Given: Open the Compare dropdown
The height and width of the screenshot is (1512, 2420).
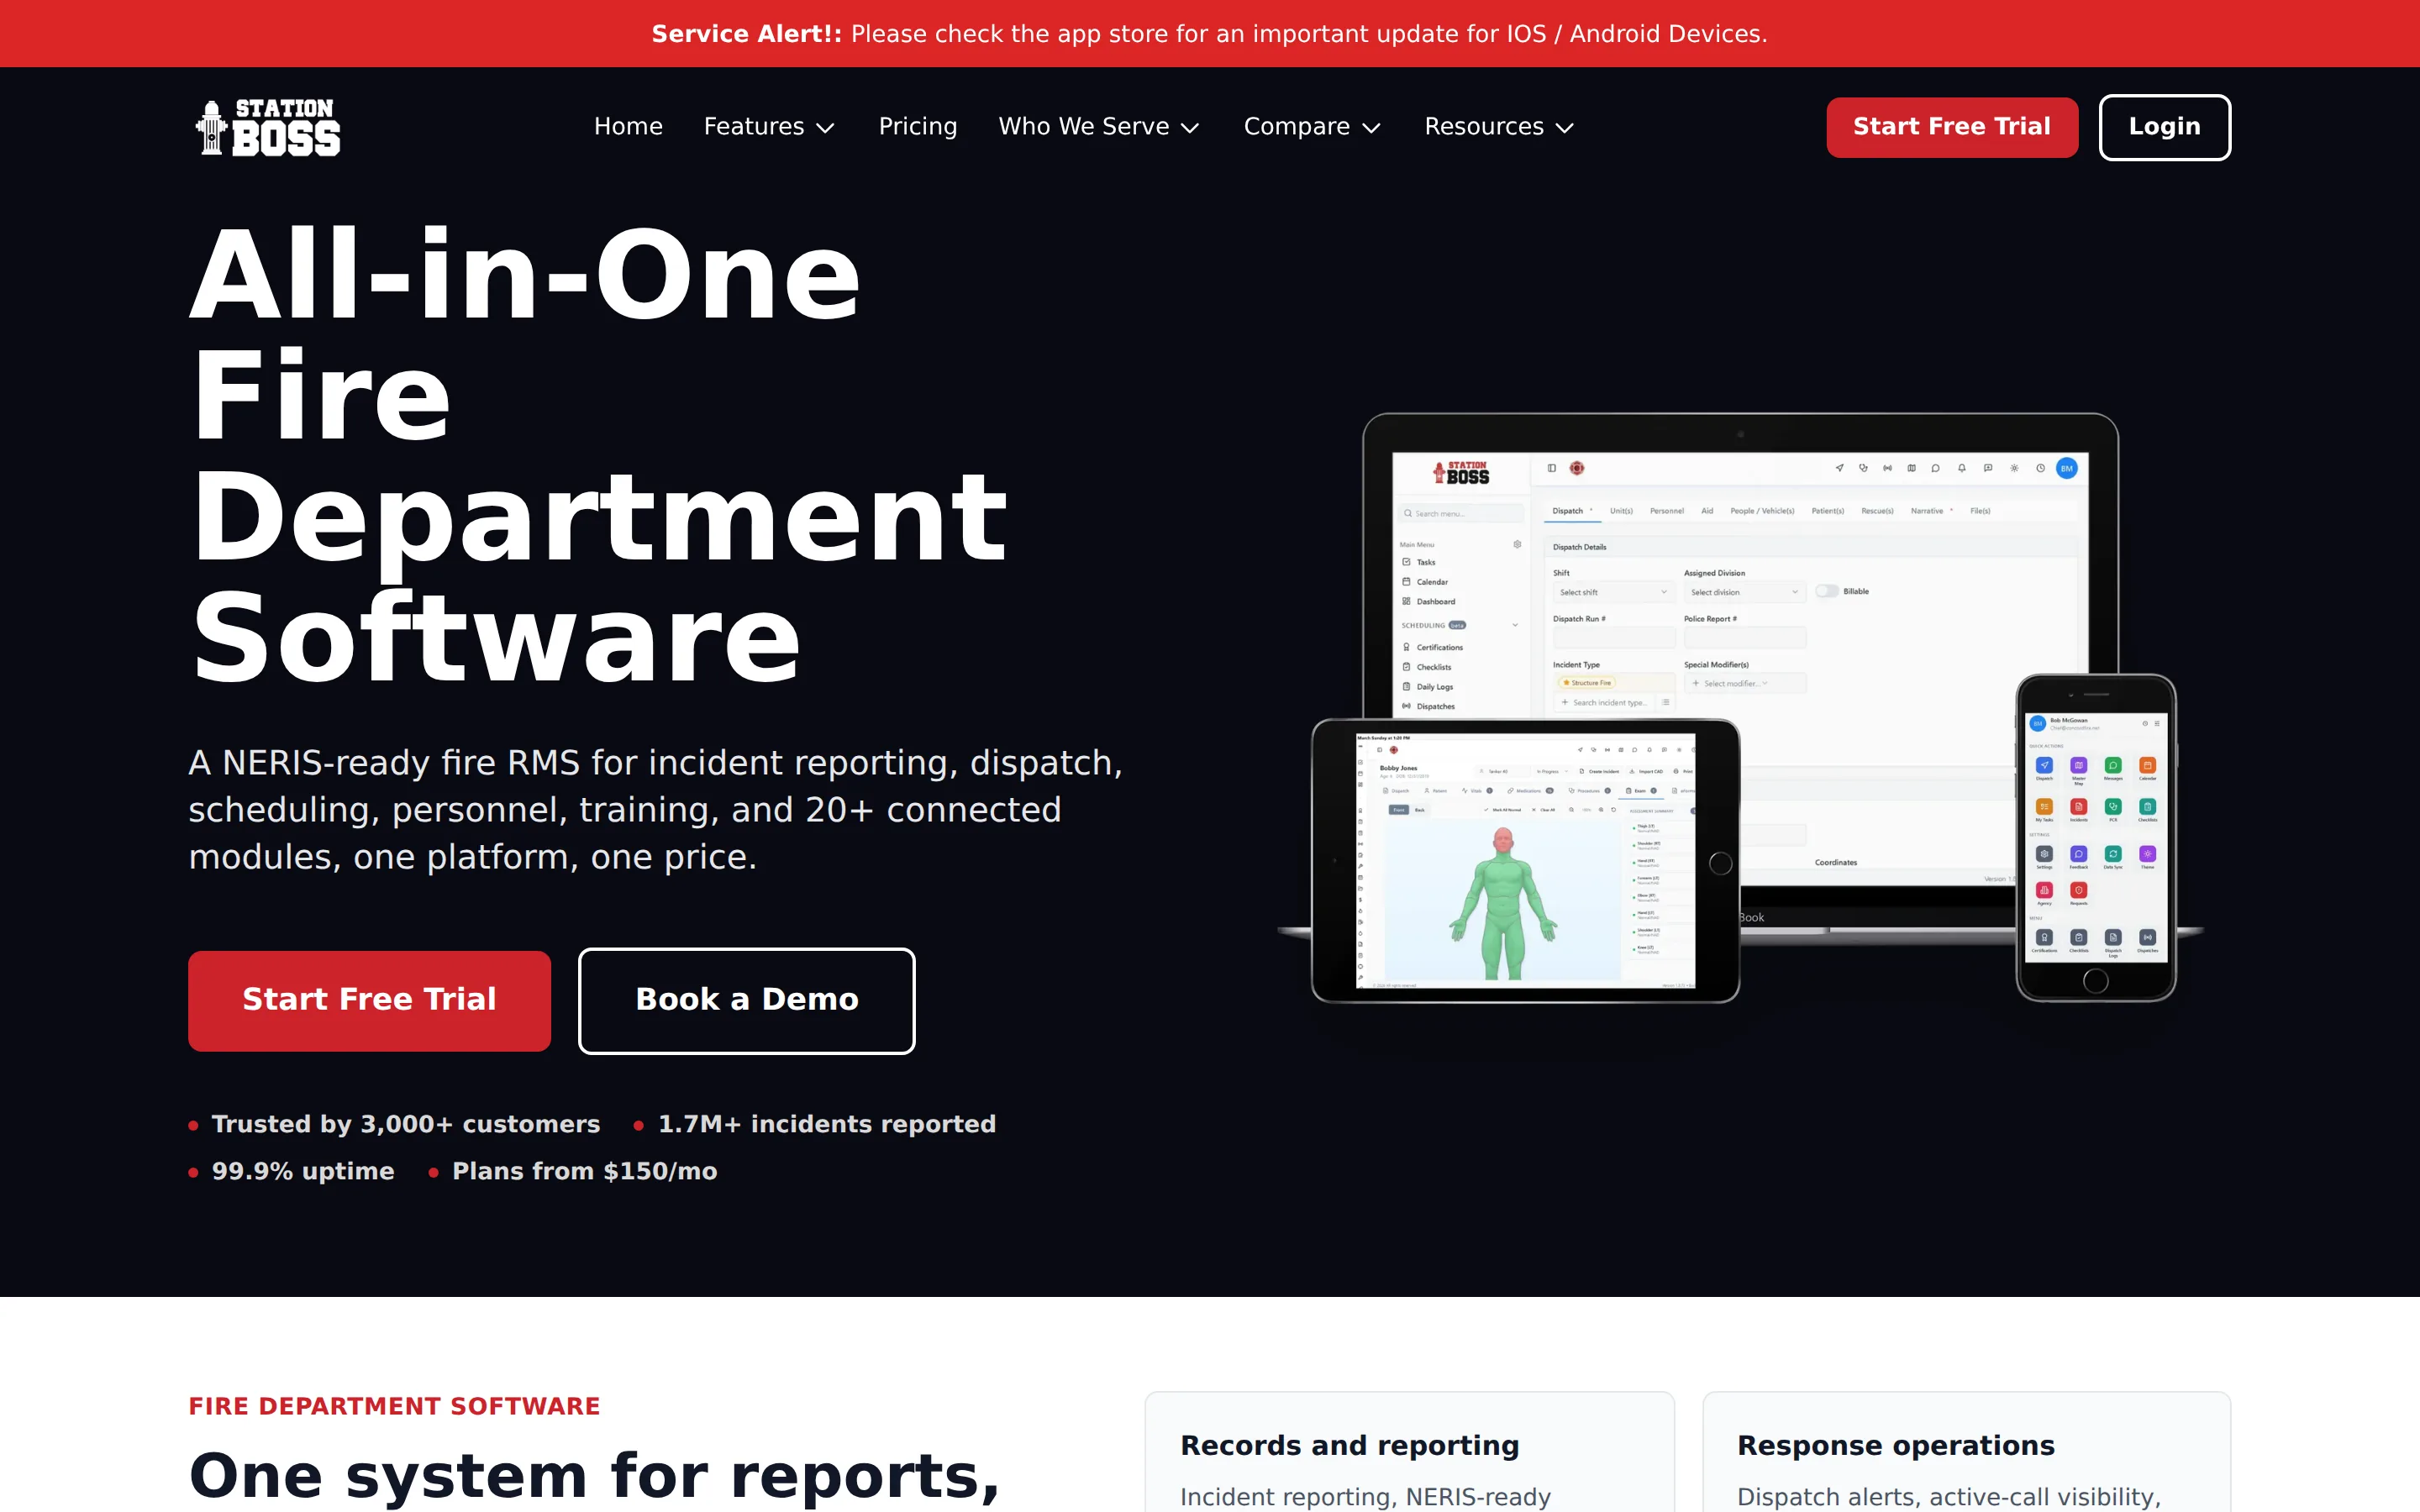Looking at the screenshot, I should coord(1311,127).
